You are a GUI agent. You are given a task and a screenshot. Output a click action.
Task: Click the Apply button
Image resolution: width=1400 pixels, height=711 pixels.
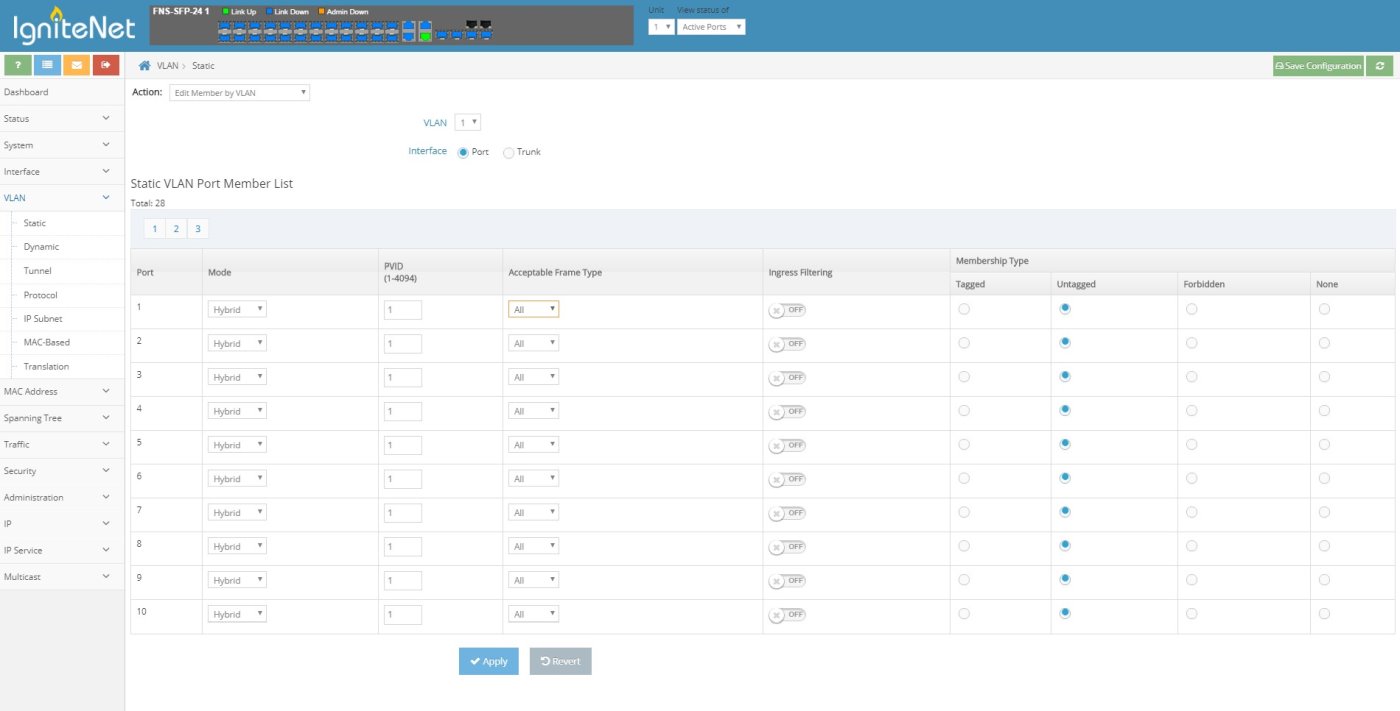(488, 661)
